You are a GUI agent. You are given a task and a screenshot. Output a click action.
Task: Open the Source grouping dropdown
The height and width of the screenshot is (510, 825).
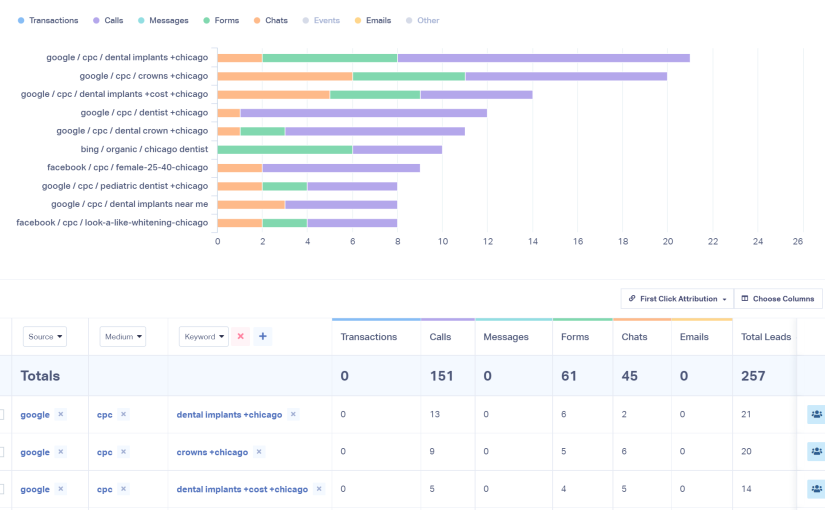[x=45, y=337]
